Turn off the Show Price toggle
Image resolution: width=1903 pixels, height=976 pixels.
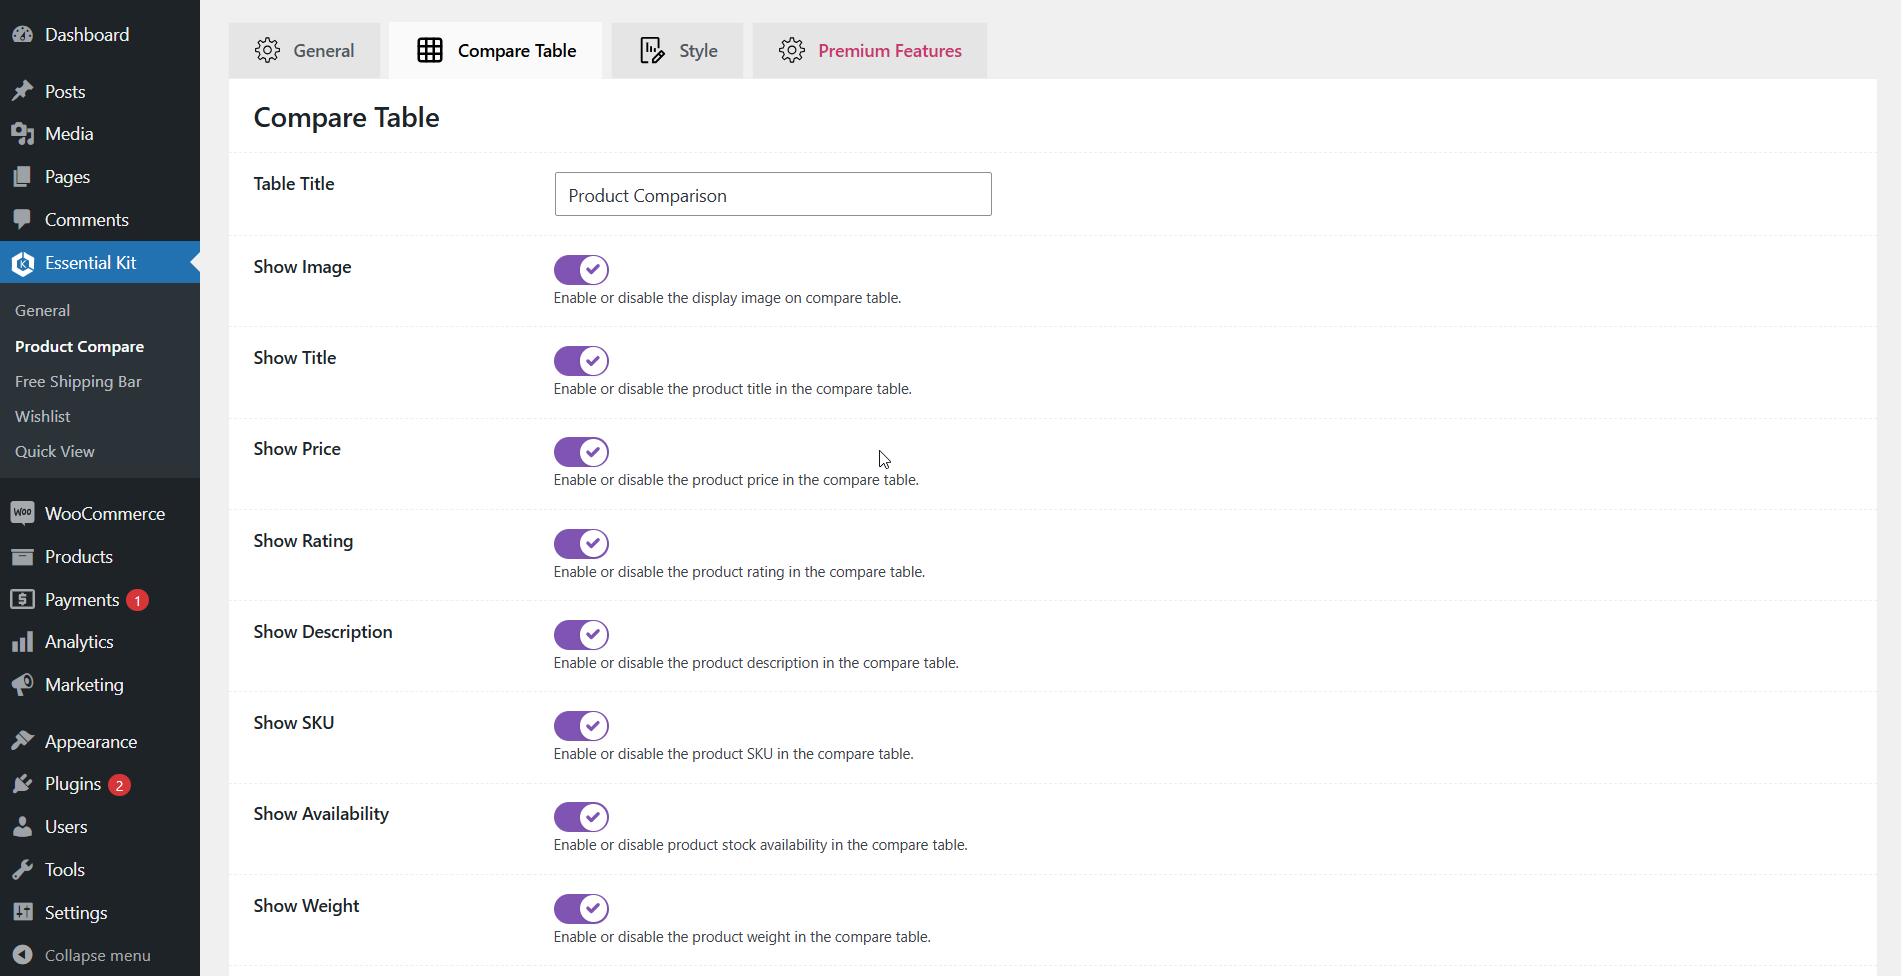click(581, 452)
